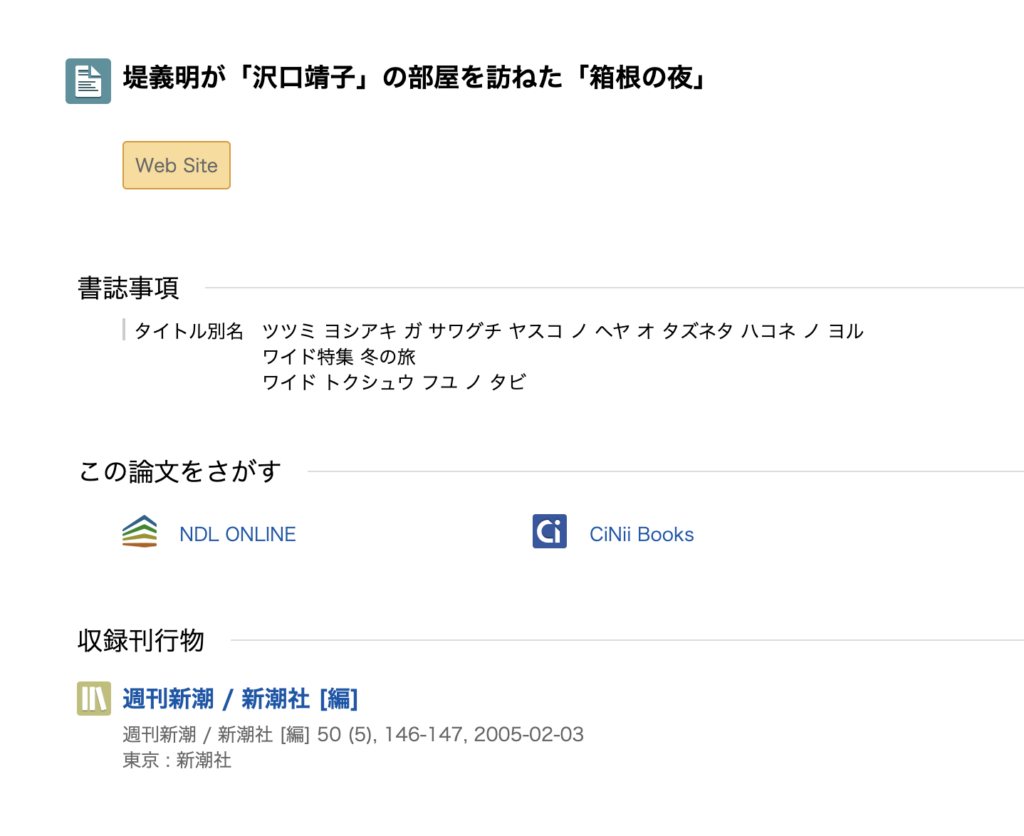Select the この論文をさがす section heading

[x=180, y=471]
